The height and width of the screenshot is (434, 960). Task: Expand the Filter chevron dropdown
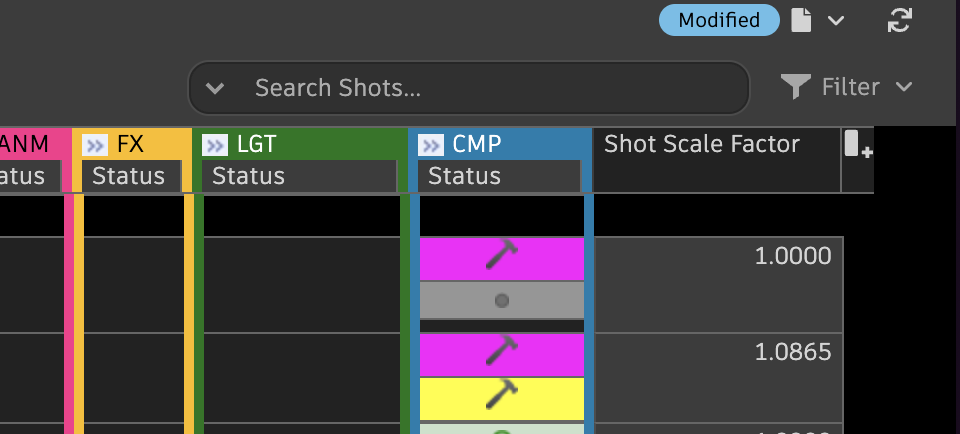coord(904,87)
